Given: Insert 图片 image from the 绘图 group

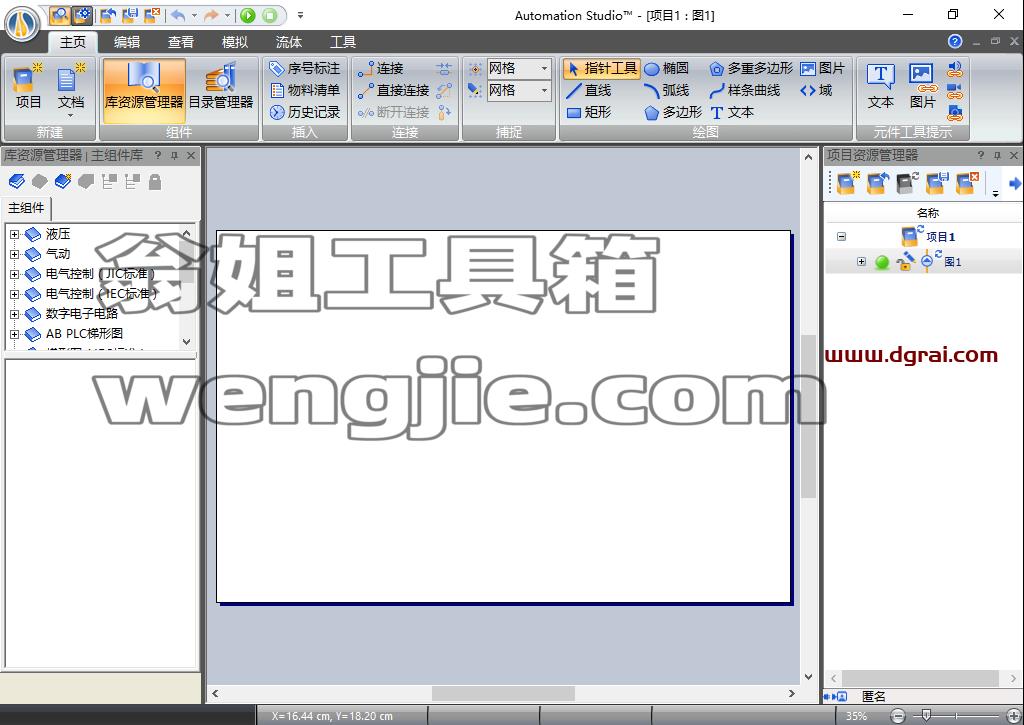Looking at the screenshot, I should coord(822,68).
